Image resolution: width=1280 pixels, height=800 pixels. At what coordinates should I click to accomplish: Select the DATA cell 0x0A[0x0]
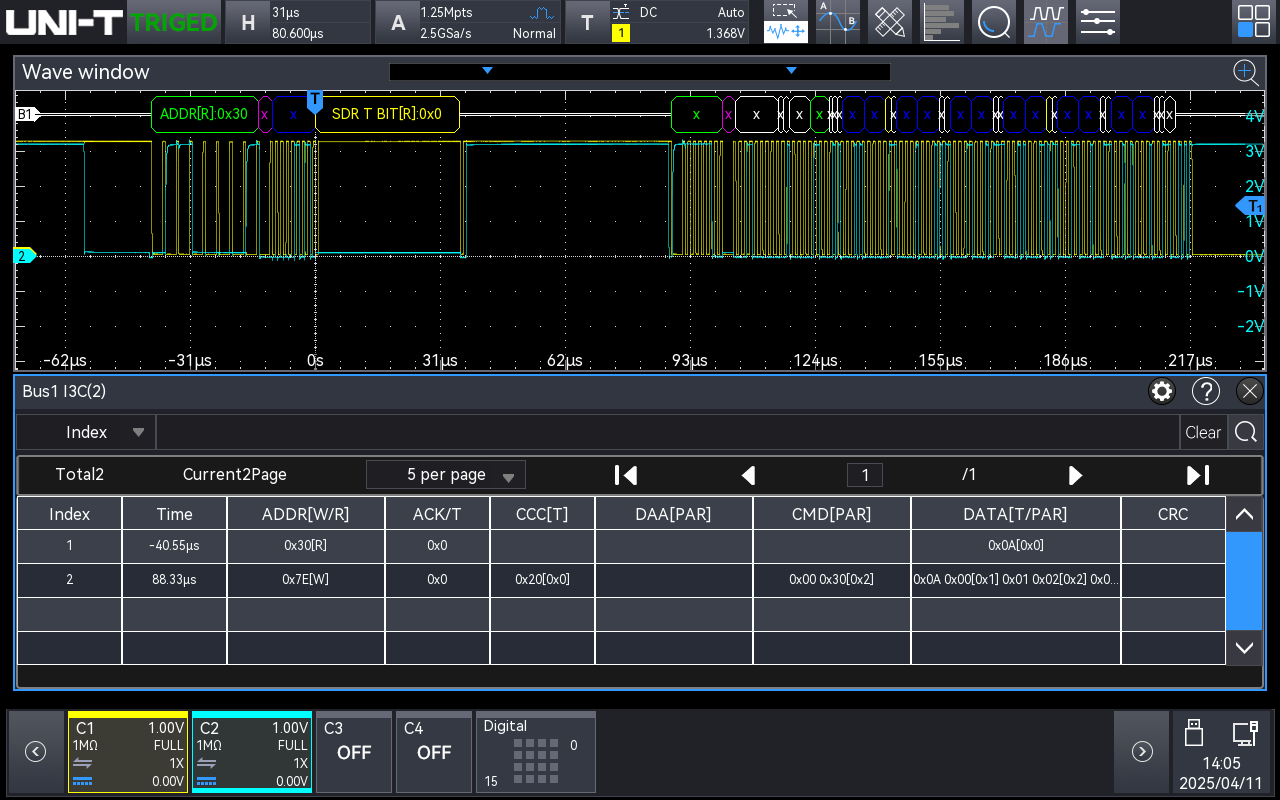(x=1016, y=546)
